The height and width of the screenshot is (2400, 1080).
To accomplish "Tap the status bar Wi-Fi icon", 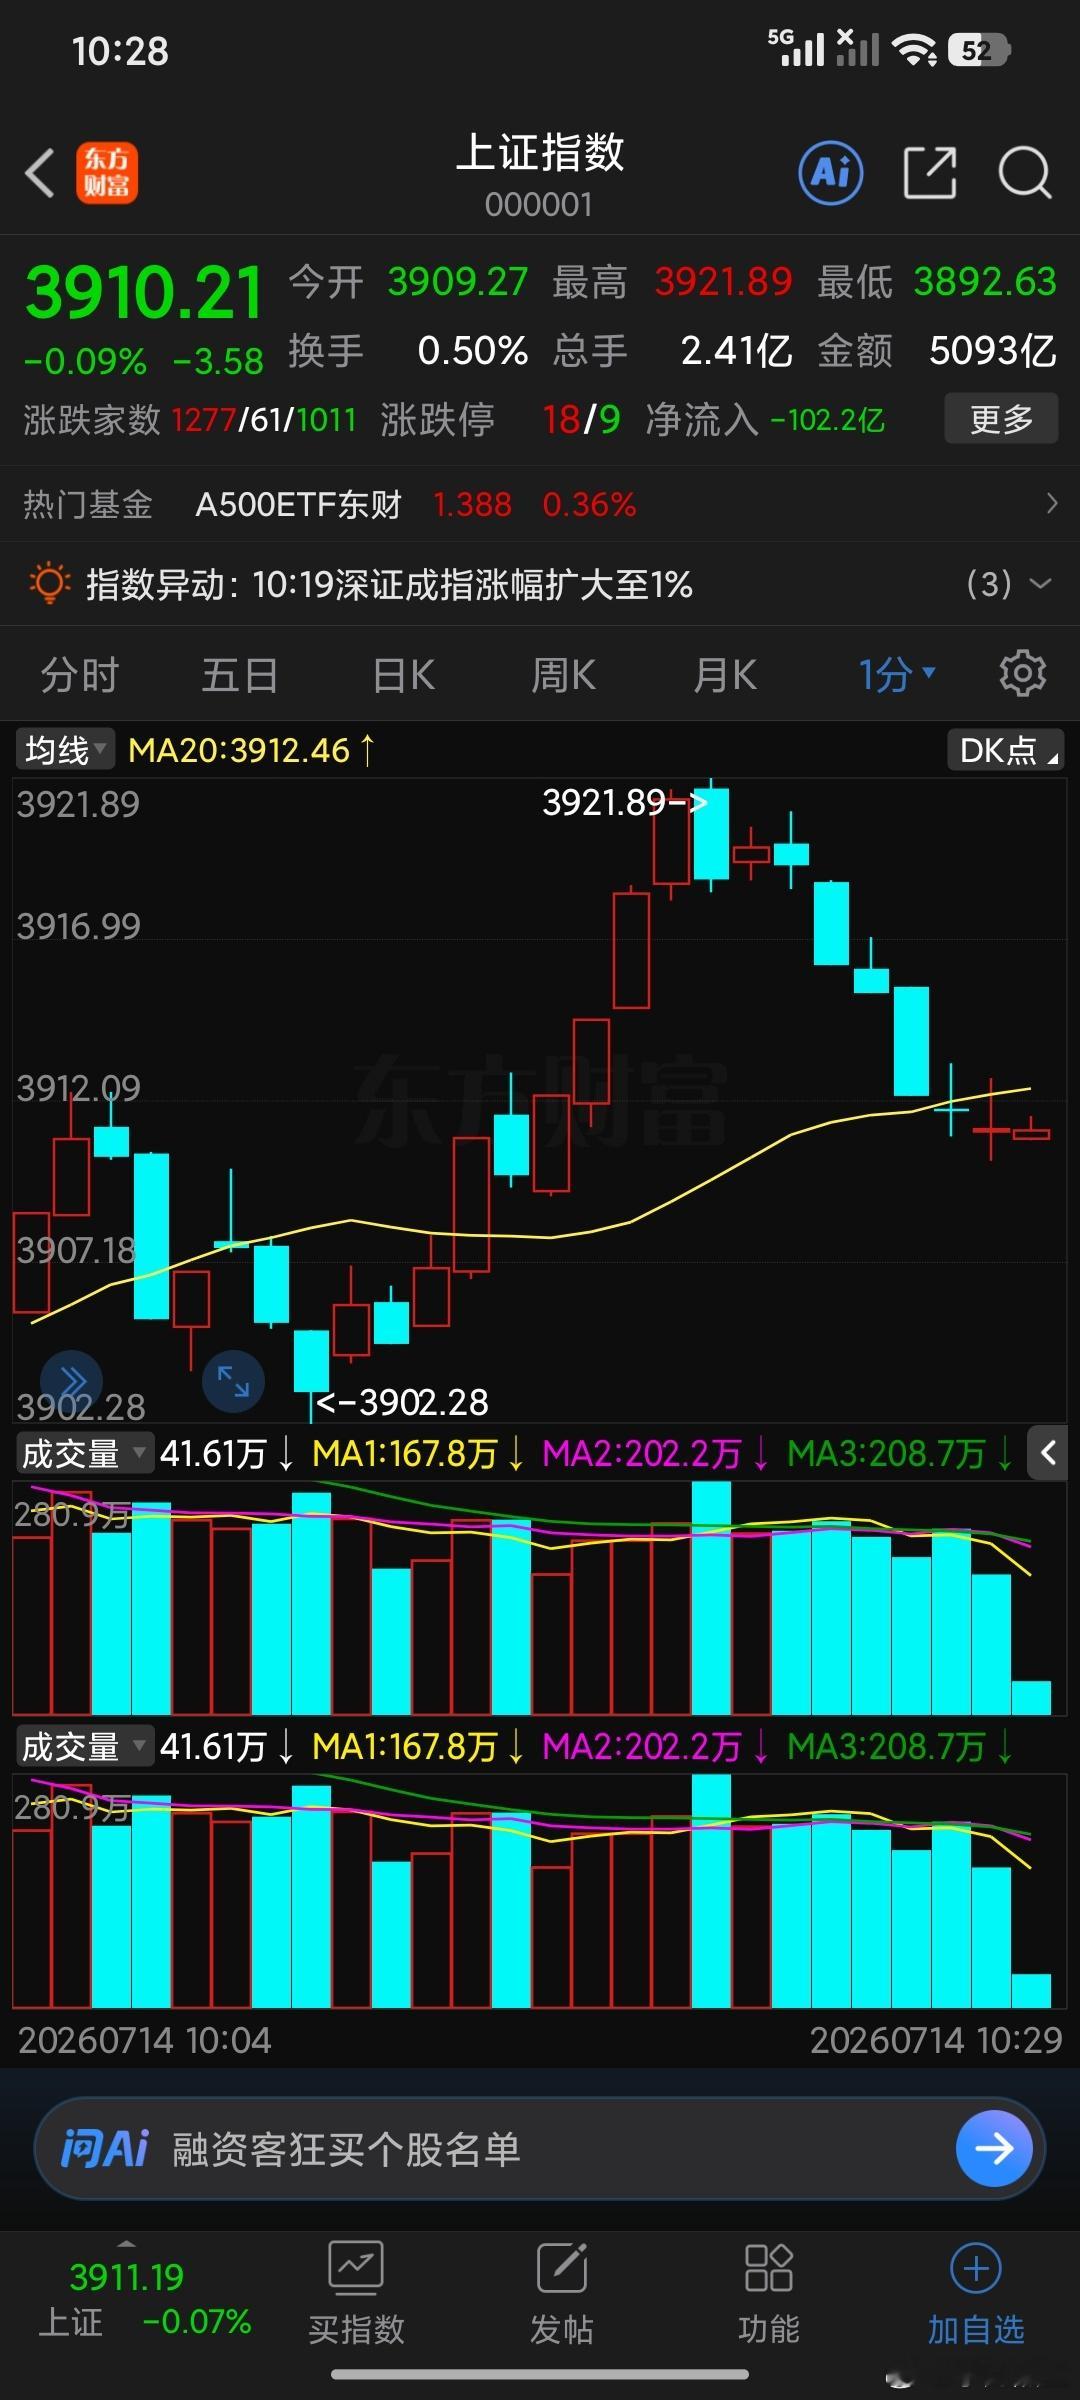I will (x=914, y=49).
